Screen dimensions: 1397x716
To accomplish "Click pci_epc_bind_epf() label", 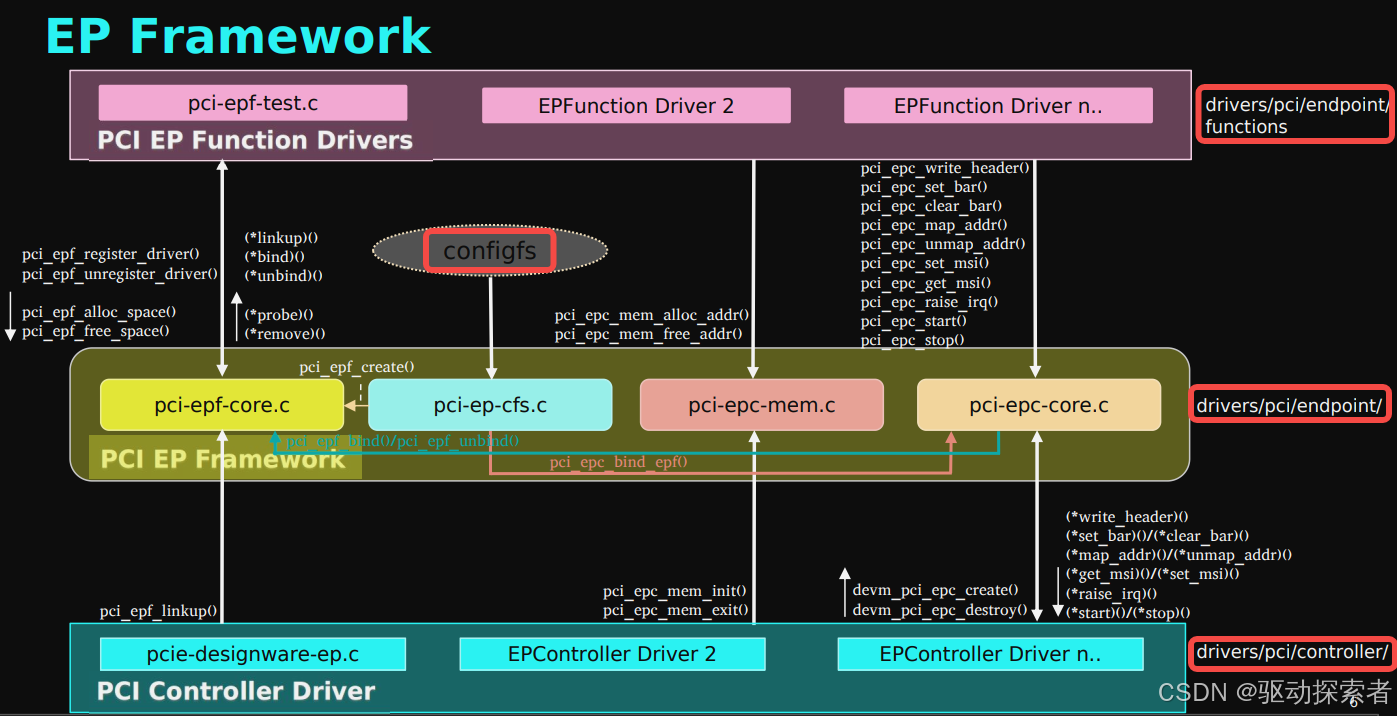I will pyautogui.click(x=619, y=462).
